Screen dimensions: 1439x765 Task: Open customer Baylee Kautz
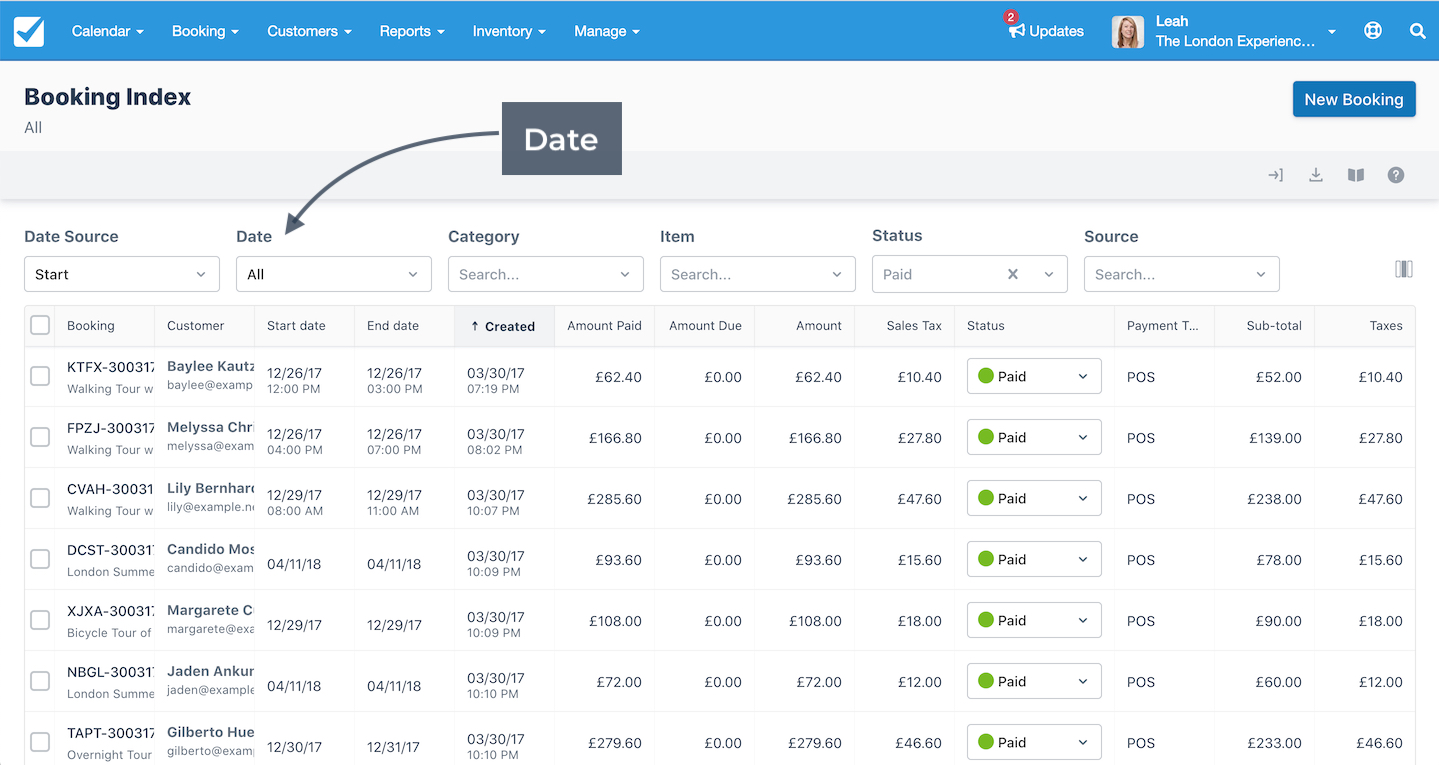(211, 367)
